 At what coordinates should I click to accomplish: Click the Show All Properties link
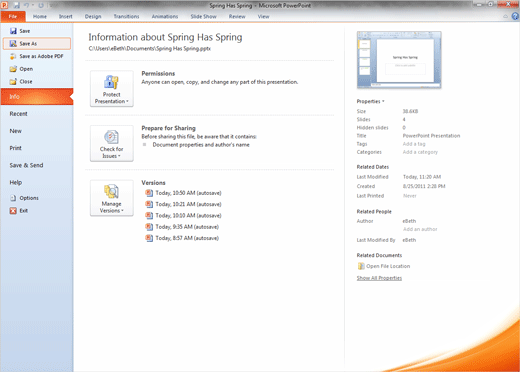[379, 278]
